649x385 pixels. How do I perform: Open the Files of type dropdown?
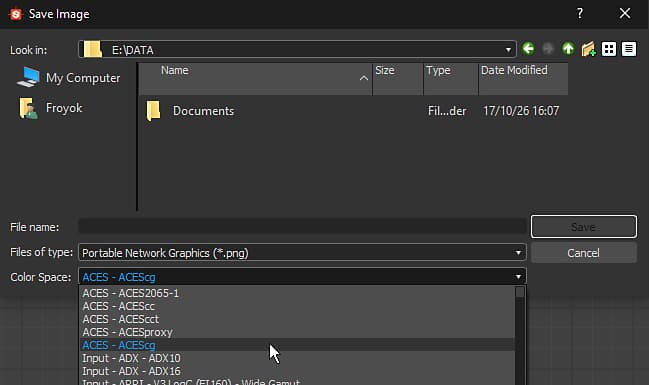[x=302, y=253]
